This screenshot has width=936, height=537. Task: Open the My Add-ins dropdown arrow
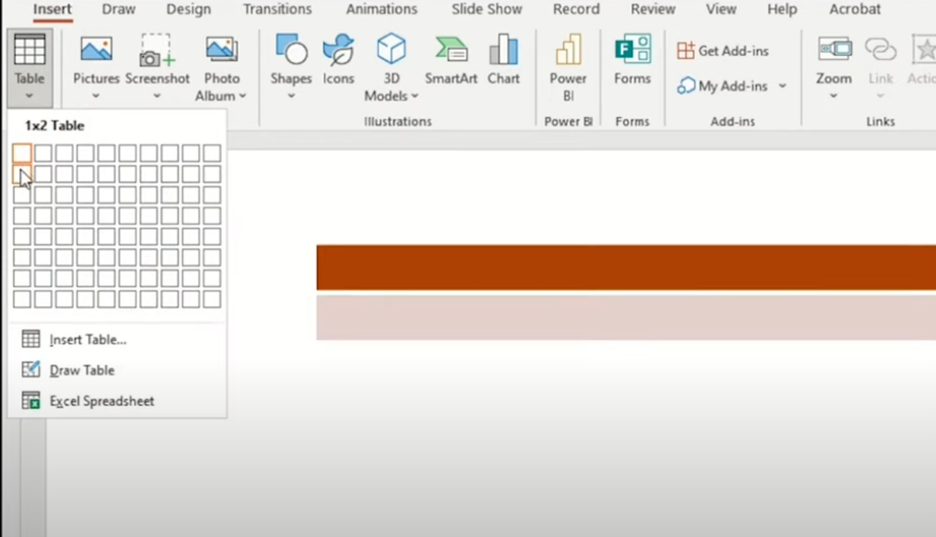(x=782, y=86)
